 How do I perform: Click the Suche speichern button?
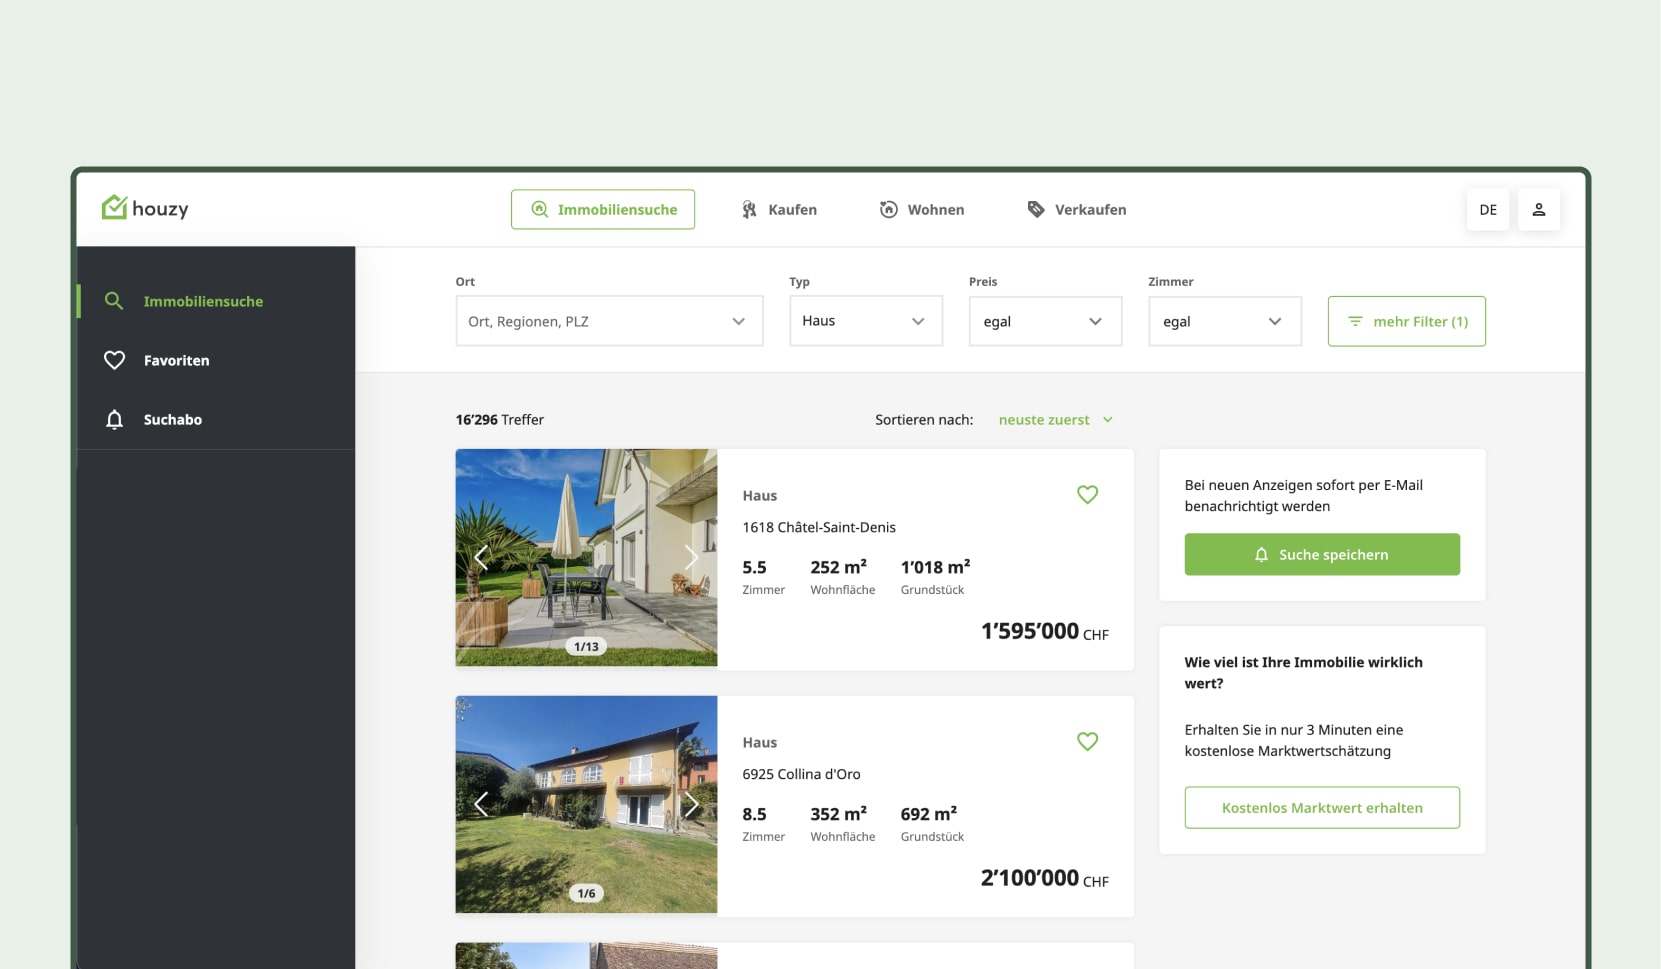pyautogui.click(x=1322, y=554)
